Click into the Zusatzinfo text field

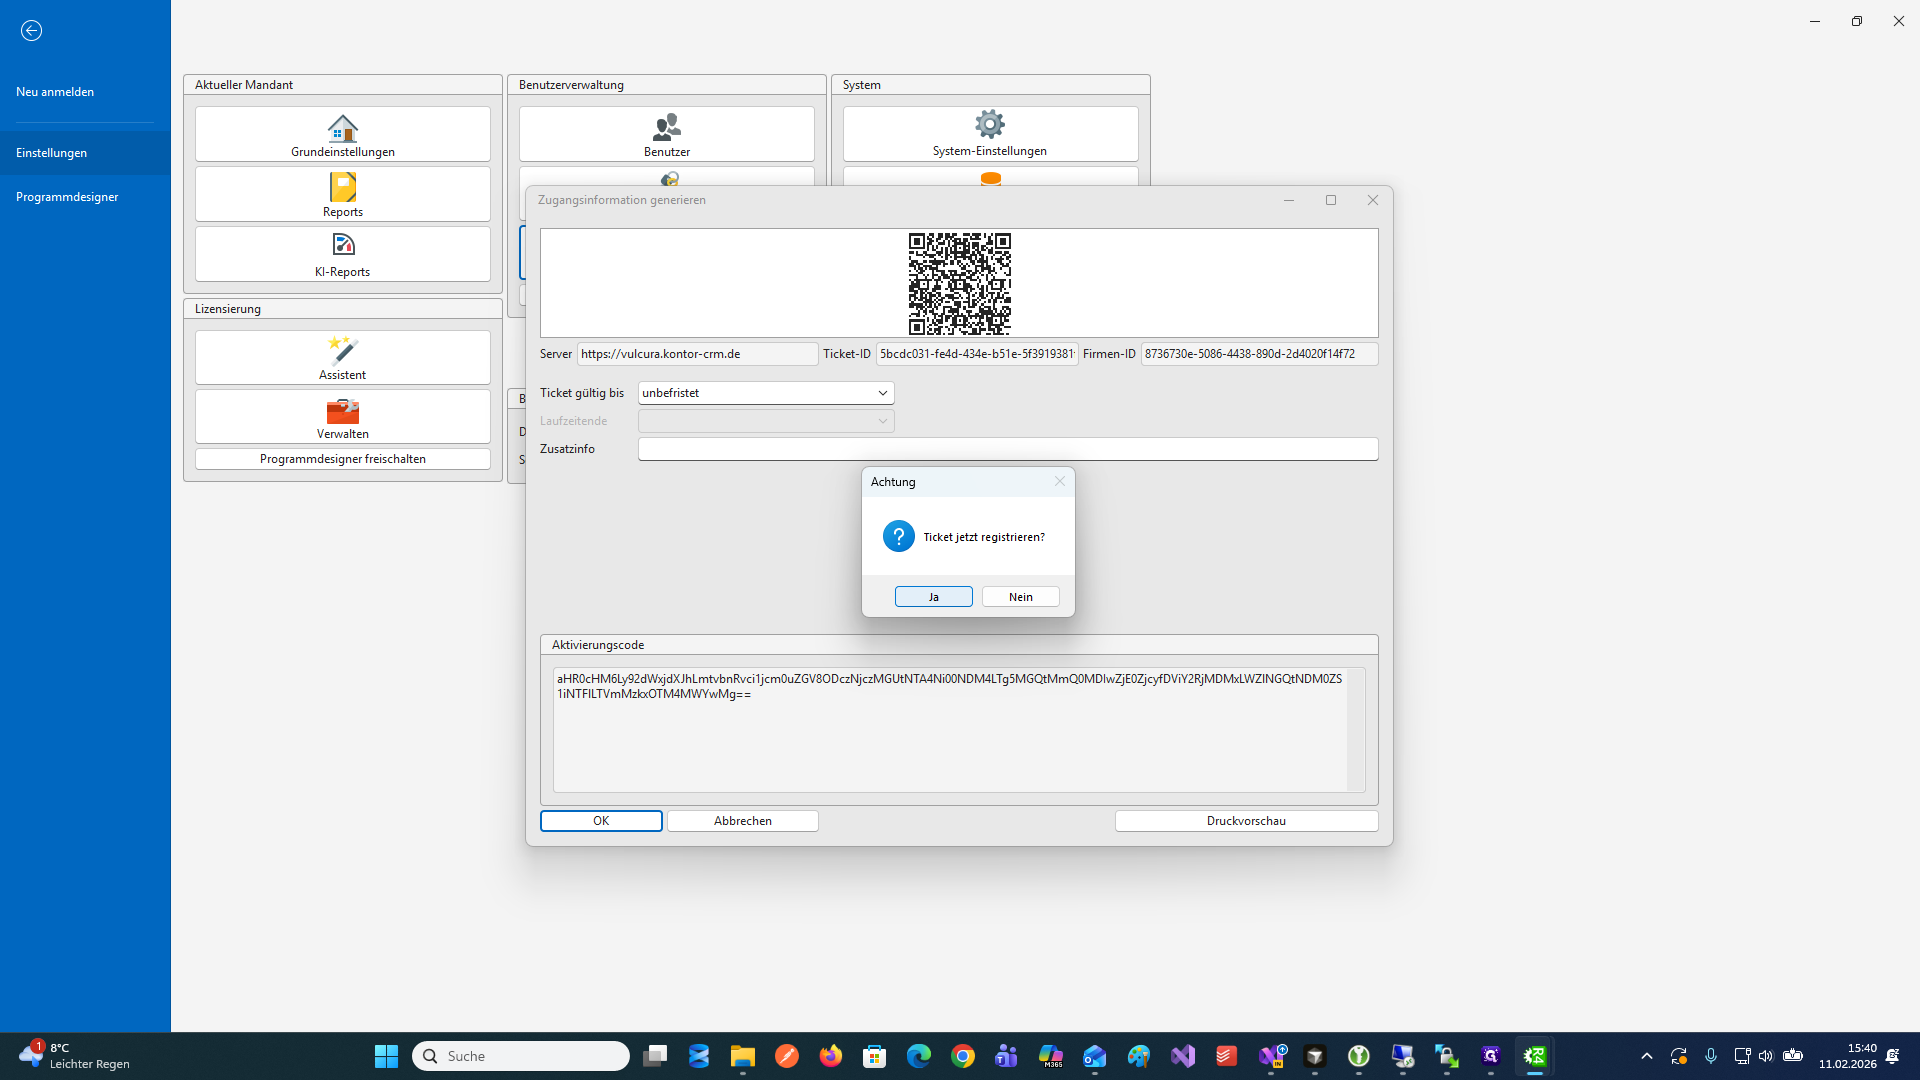point(1007,449)
